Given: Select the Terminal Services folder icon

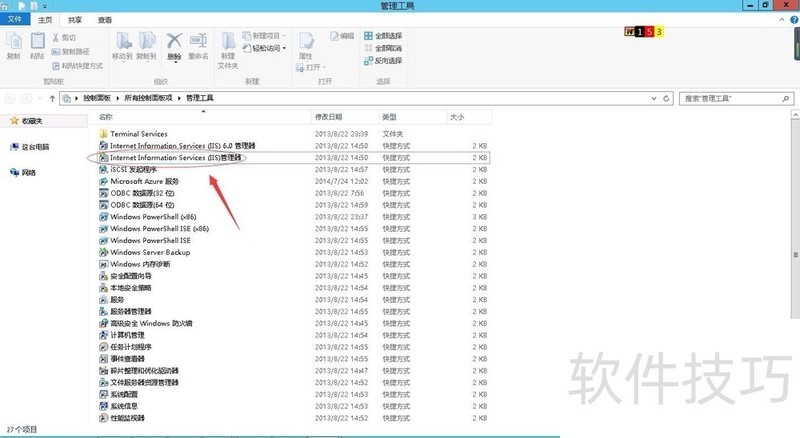Looking at the screenshot, I should [103, 134].
